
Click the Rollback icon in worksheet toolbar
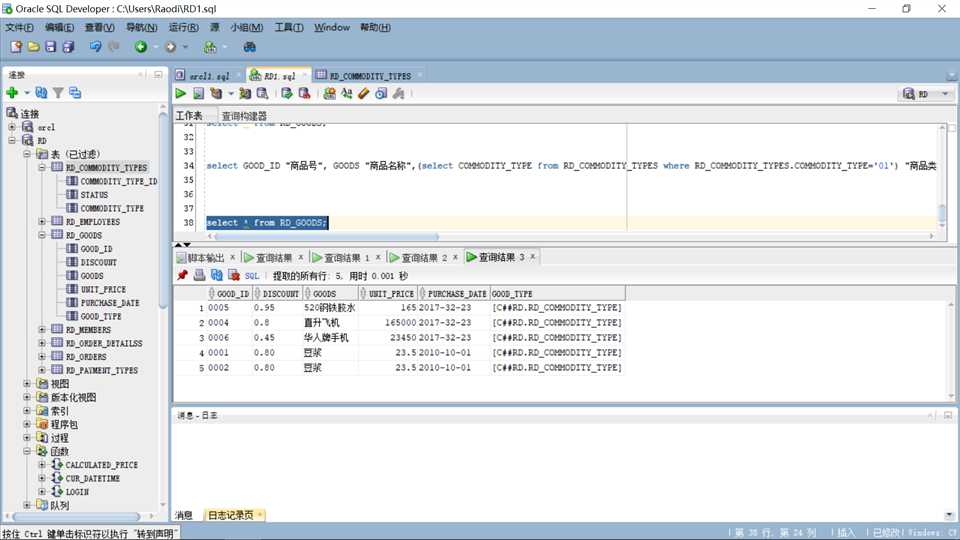304,93
